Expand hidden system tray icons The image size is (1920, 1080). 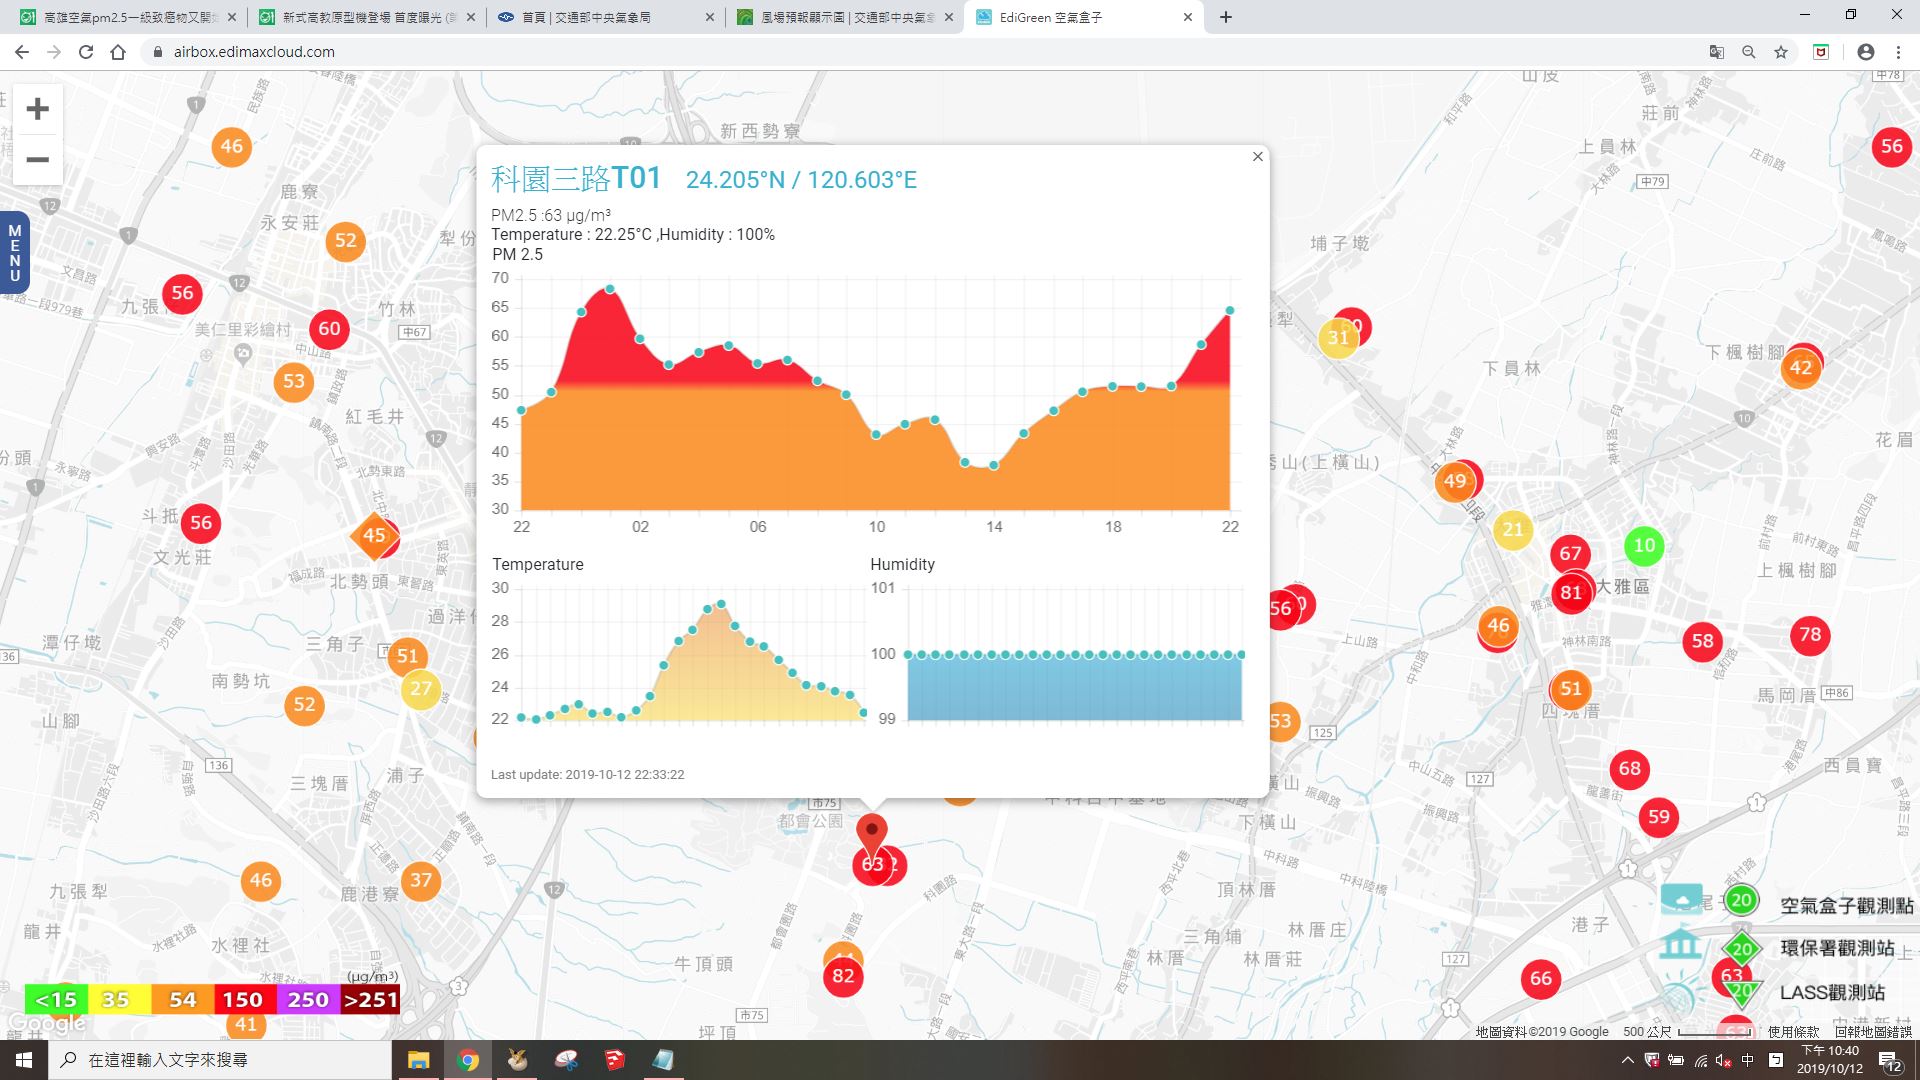(1627, 1060)
